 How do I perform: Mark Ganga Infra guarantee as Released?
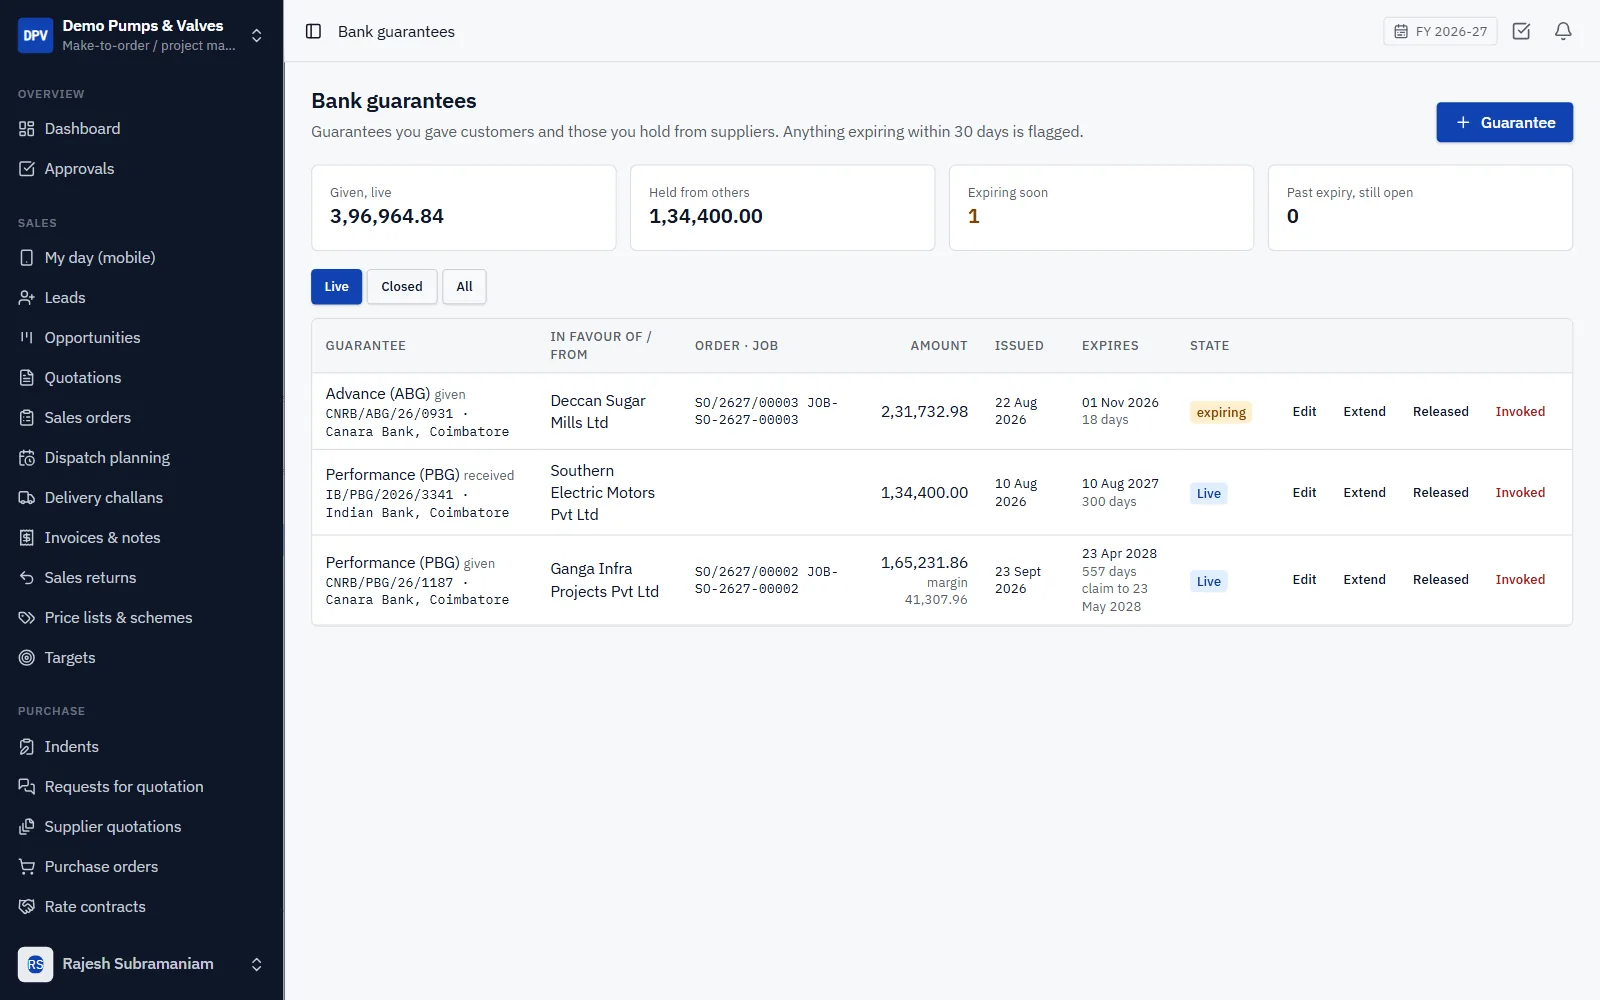tap(1440, 580)
